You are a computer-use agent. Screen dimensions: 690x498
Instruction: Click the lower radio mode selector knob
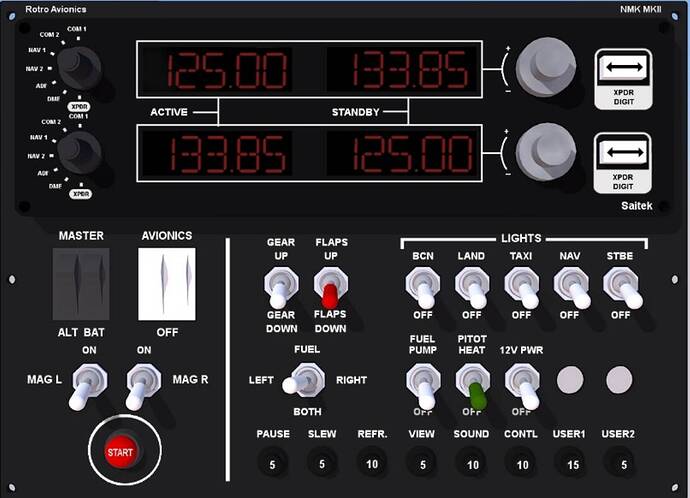tap(77, 153)
